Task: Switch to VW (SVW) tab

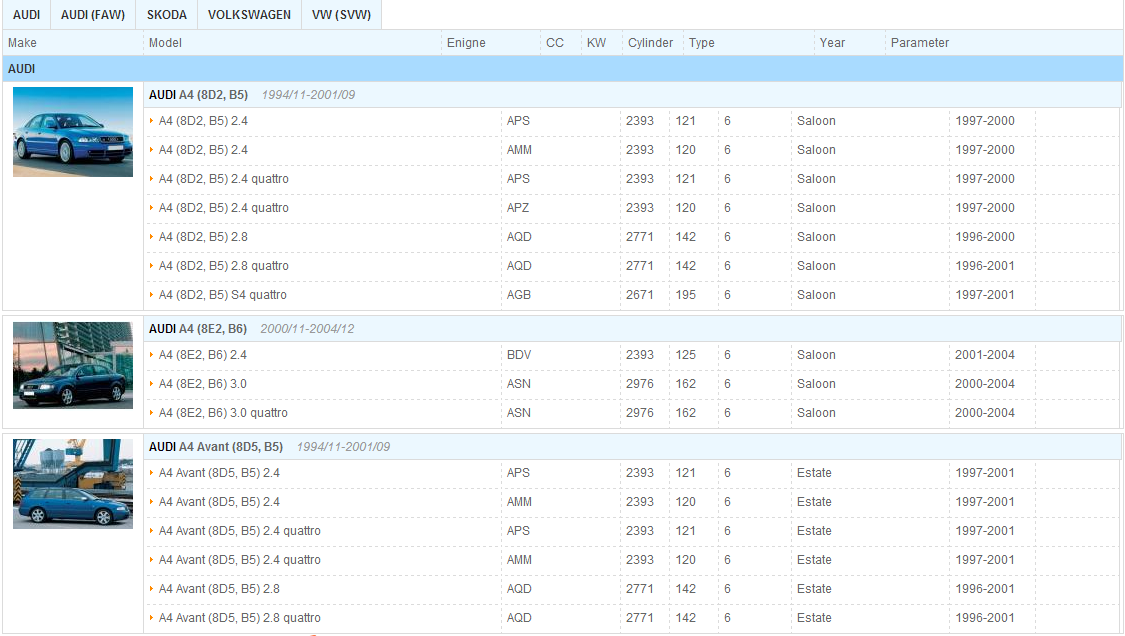Action: 342,14
